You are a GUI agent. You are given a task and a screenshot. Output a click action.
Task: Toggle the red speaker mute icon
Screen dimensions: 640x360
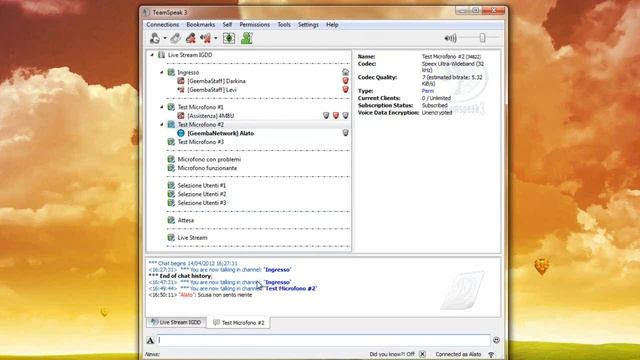point(206,38)
